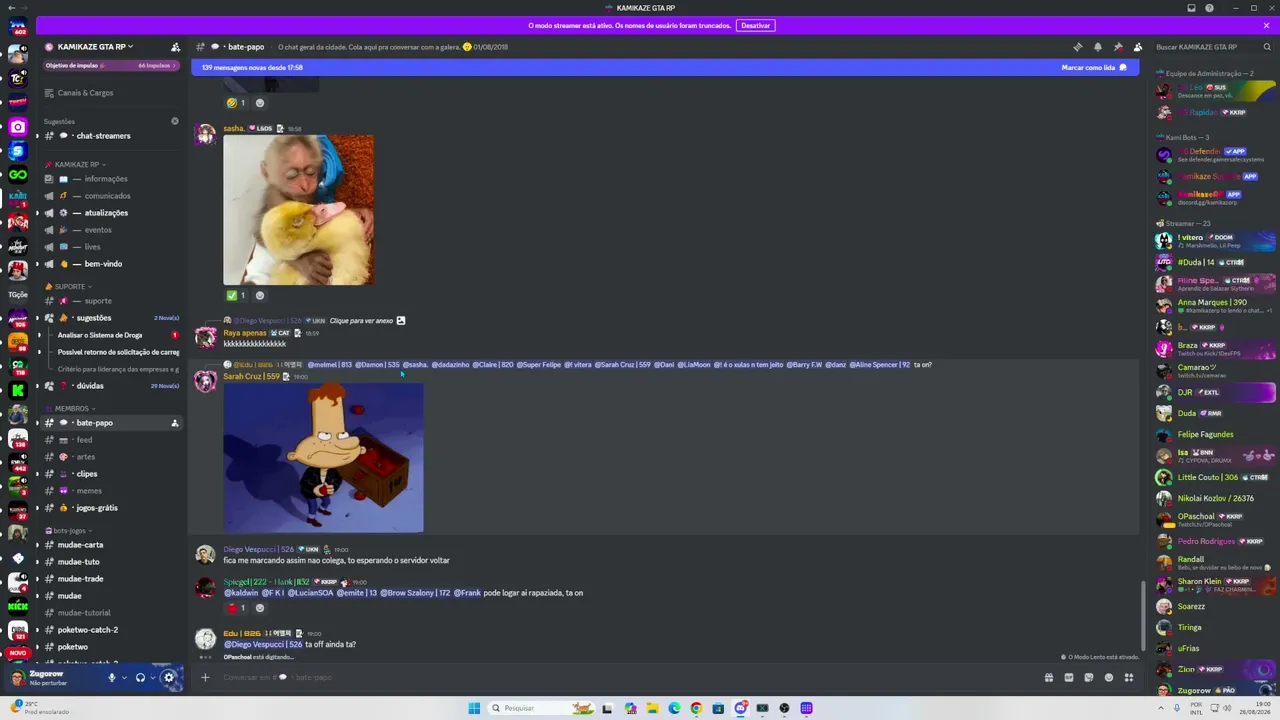
Task: Open Windows Start menu
Action: pyautogui.click(x=474, y=708)
